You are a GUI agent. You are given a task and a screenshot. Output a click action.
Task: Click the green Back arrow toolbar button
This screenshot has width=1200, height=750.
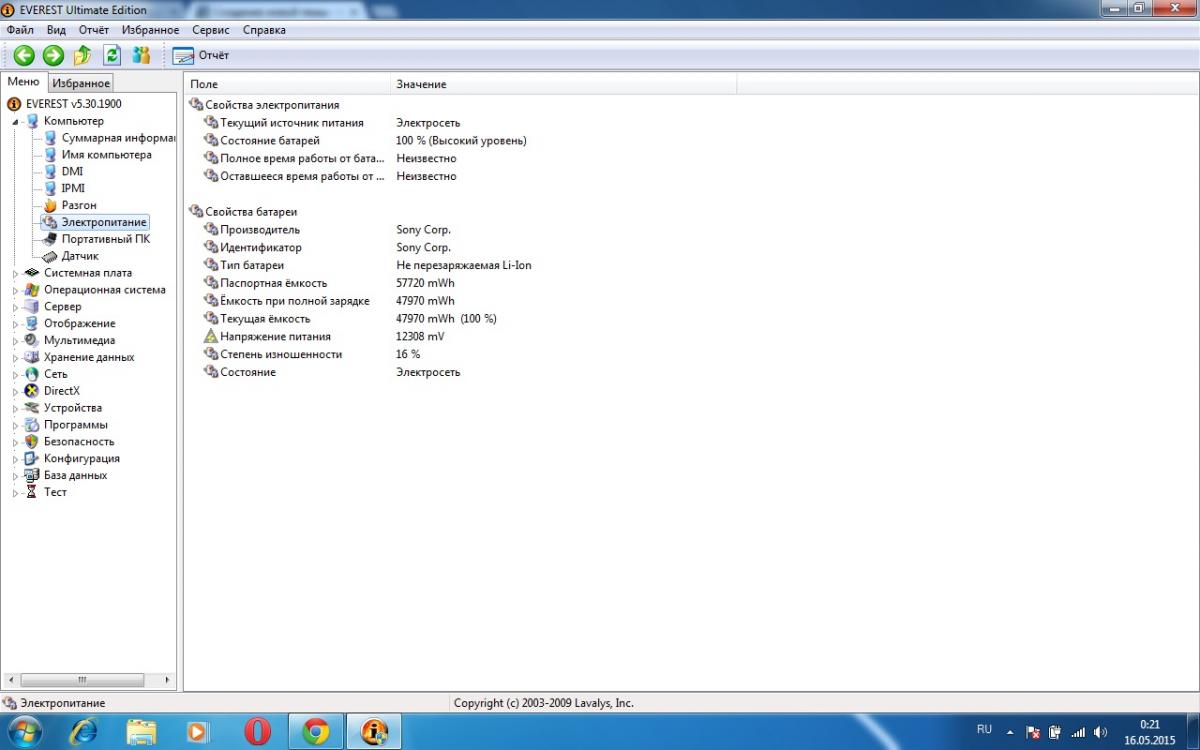pos(24,56)
